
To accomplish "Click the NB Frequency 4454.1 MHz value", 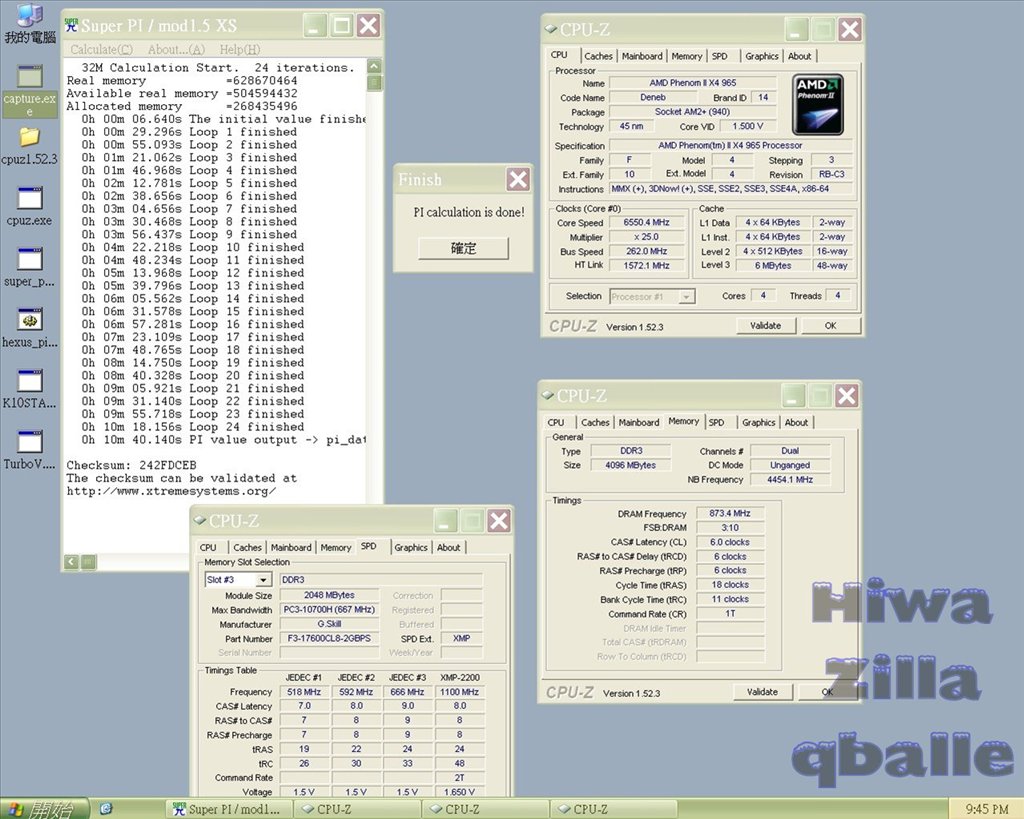I will tap(790, 479).
